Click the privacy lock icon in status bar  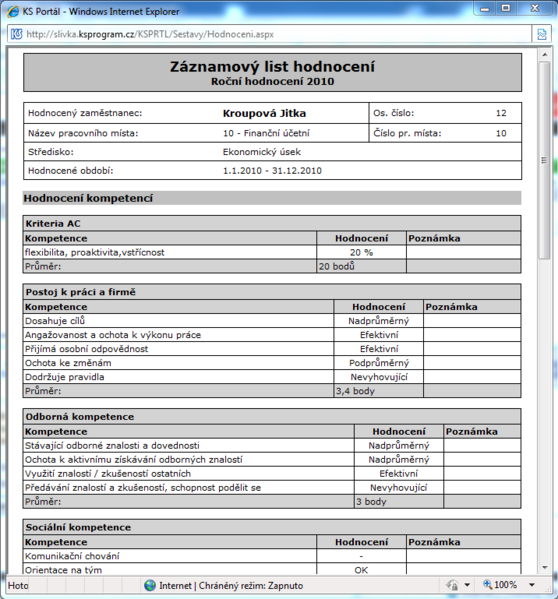(453, 585)
